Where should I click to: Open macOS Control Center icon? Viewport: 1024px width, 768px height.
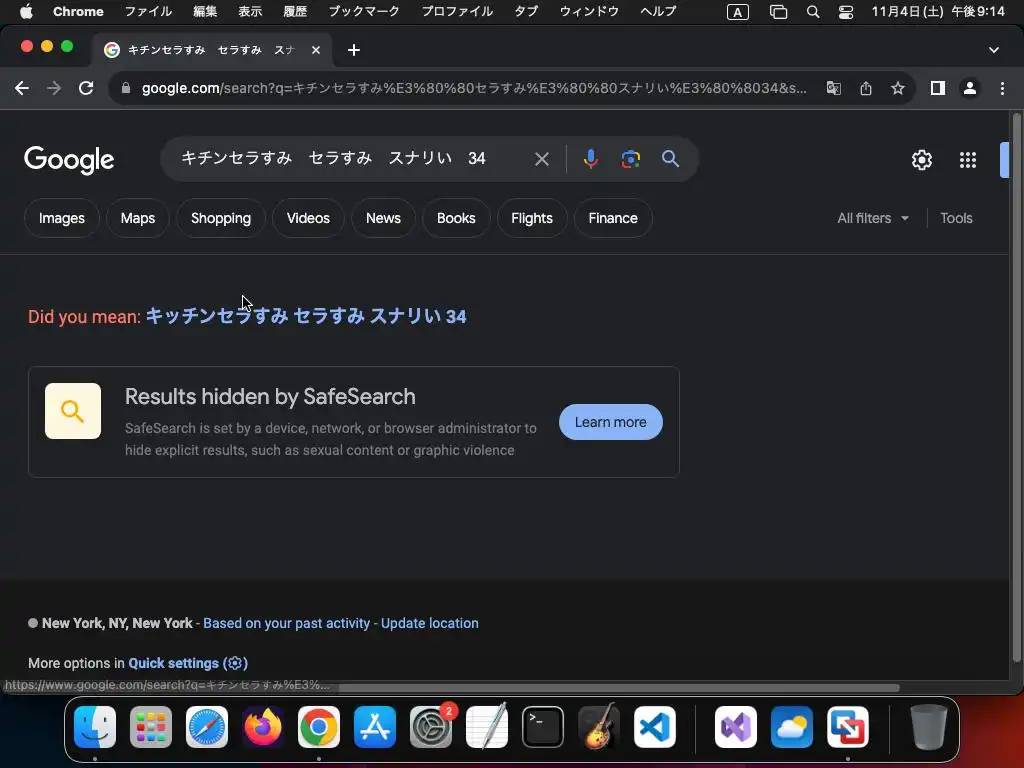(x=846, y=12)
